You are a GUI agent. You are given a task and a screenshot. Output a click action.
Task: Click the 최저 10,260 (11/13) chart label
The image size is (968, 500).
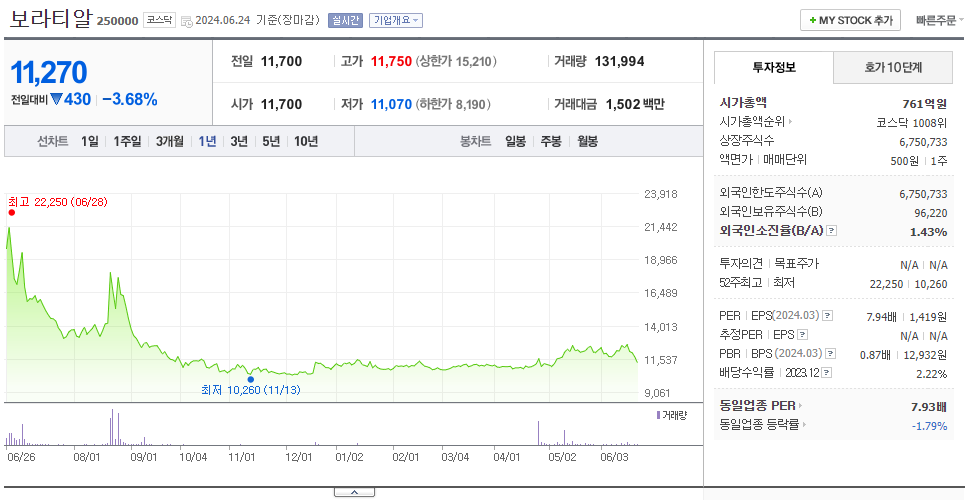pos(251,390)
